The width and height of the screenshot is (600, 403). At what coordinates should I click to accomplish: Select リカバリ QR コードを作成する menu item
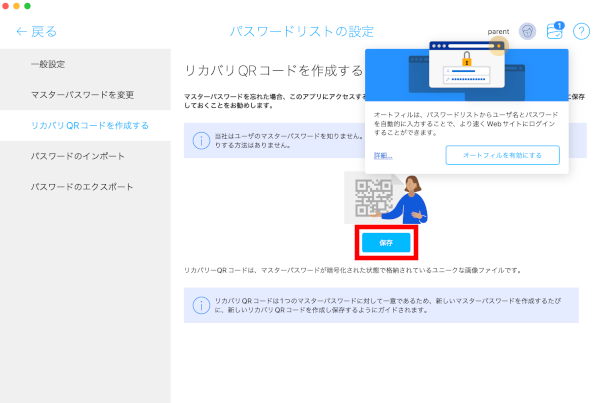click(85, 126)
